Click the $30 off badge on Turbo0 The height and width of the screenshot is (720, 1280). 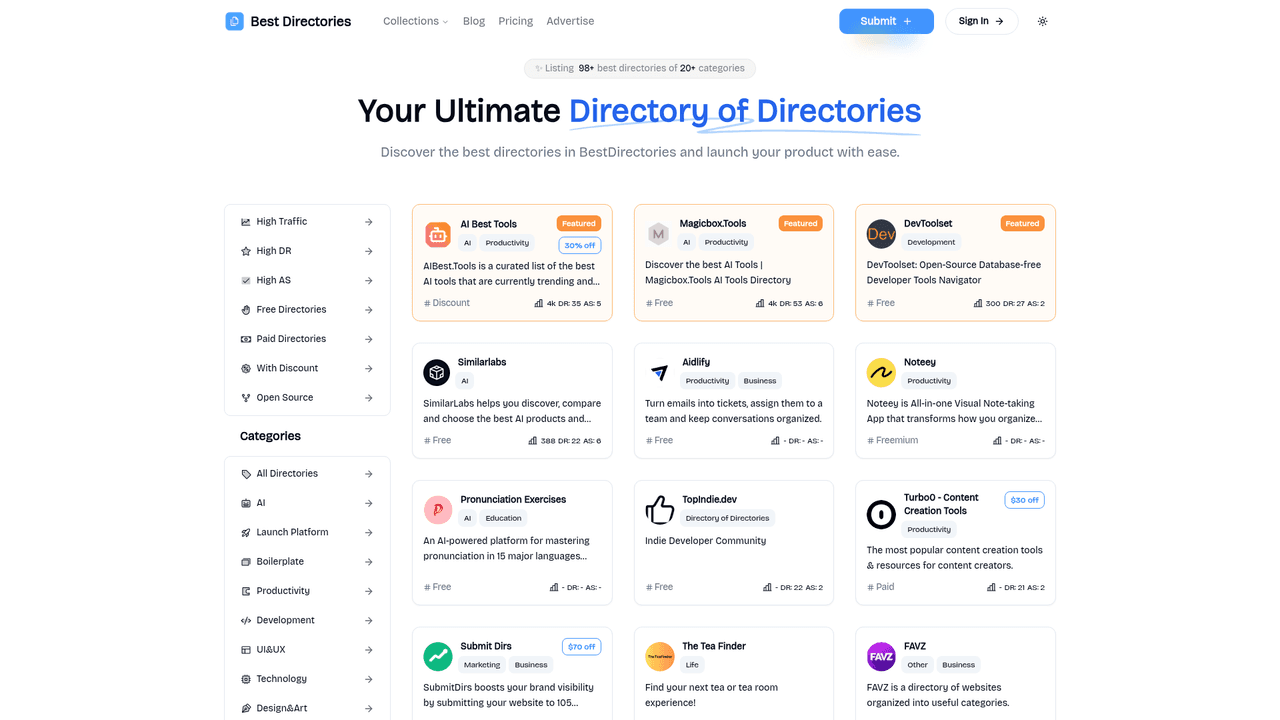[1024, 500]
